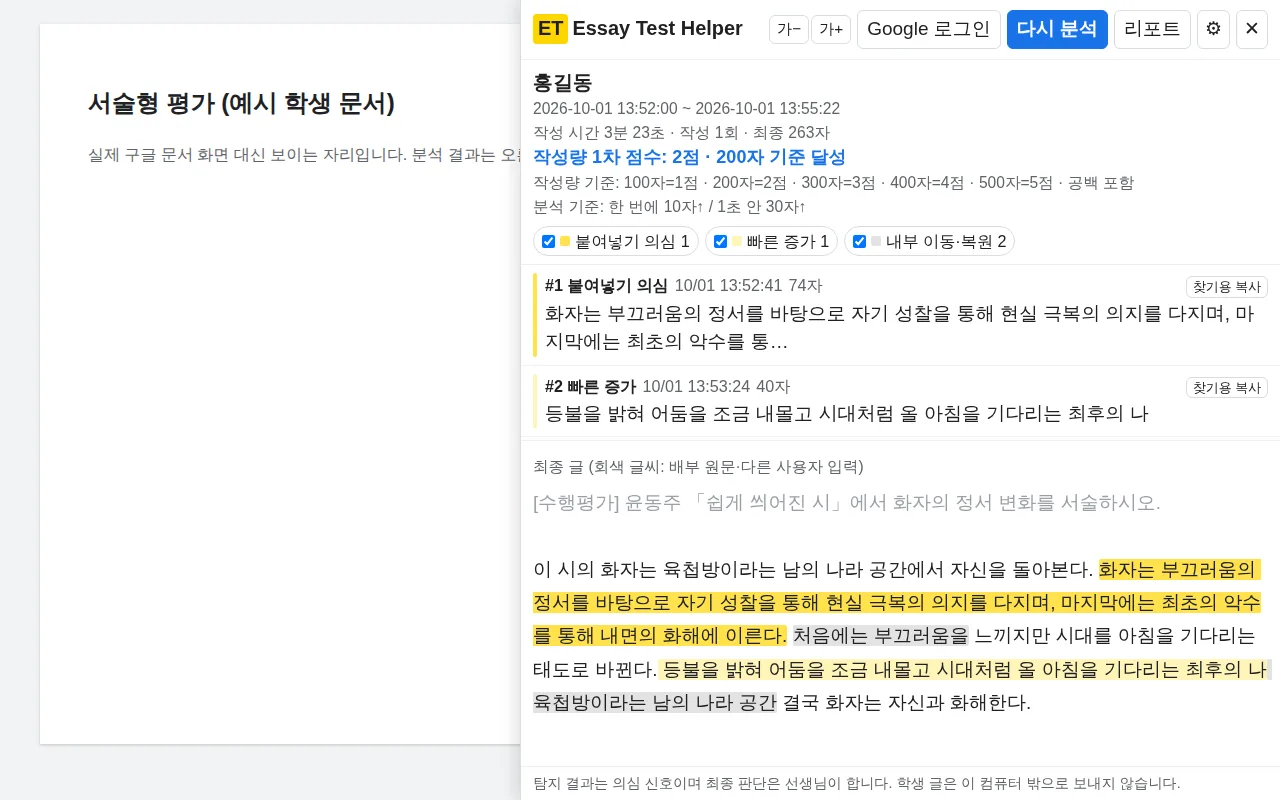Click pale yellow swatch beside 빠른 증가

click(x=737, y=241)
